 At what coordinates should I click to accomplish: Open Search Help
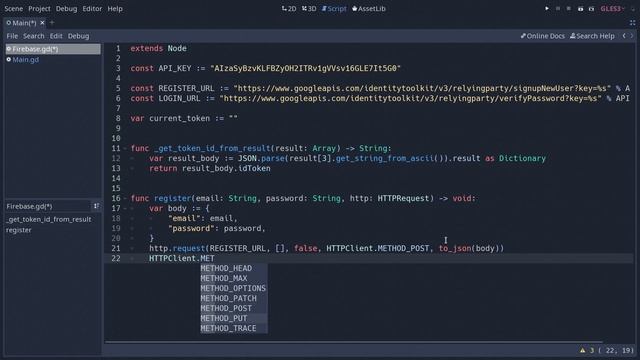click(592, 36)
